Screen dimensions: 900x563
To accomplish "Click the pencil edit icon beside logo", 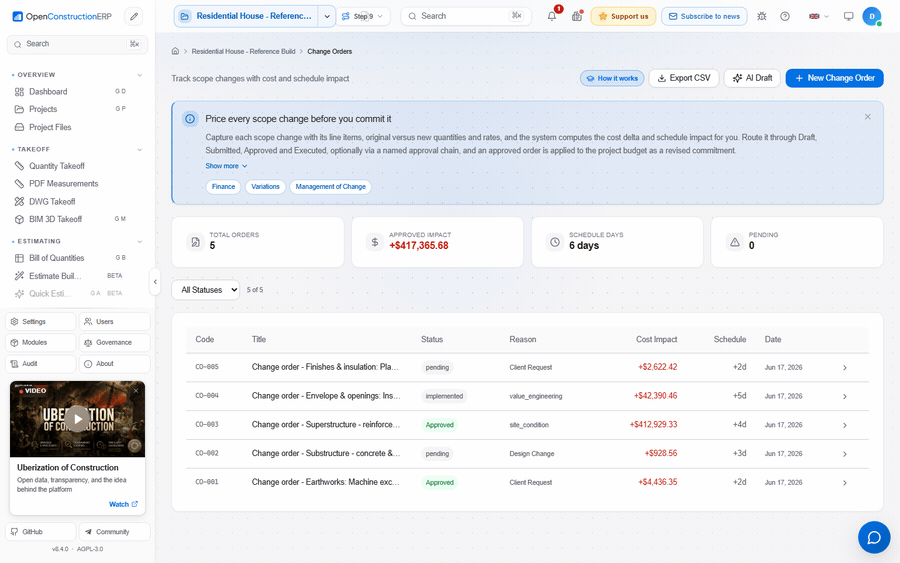I will pyautogui.click(x=134, y=16).
